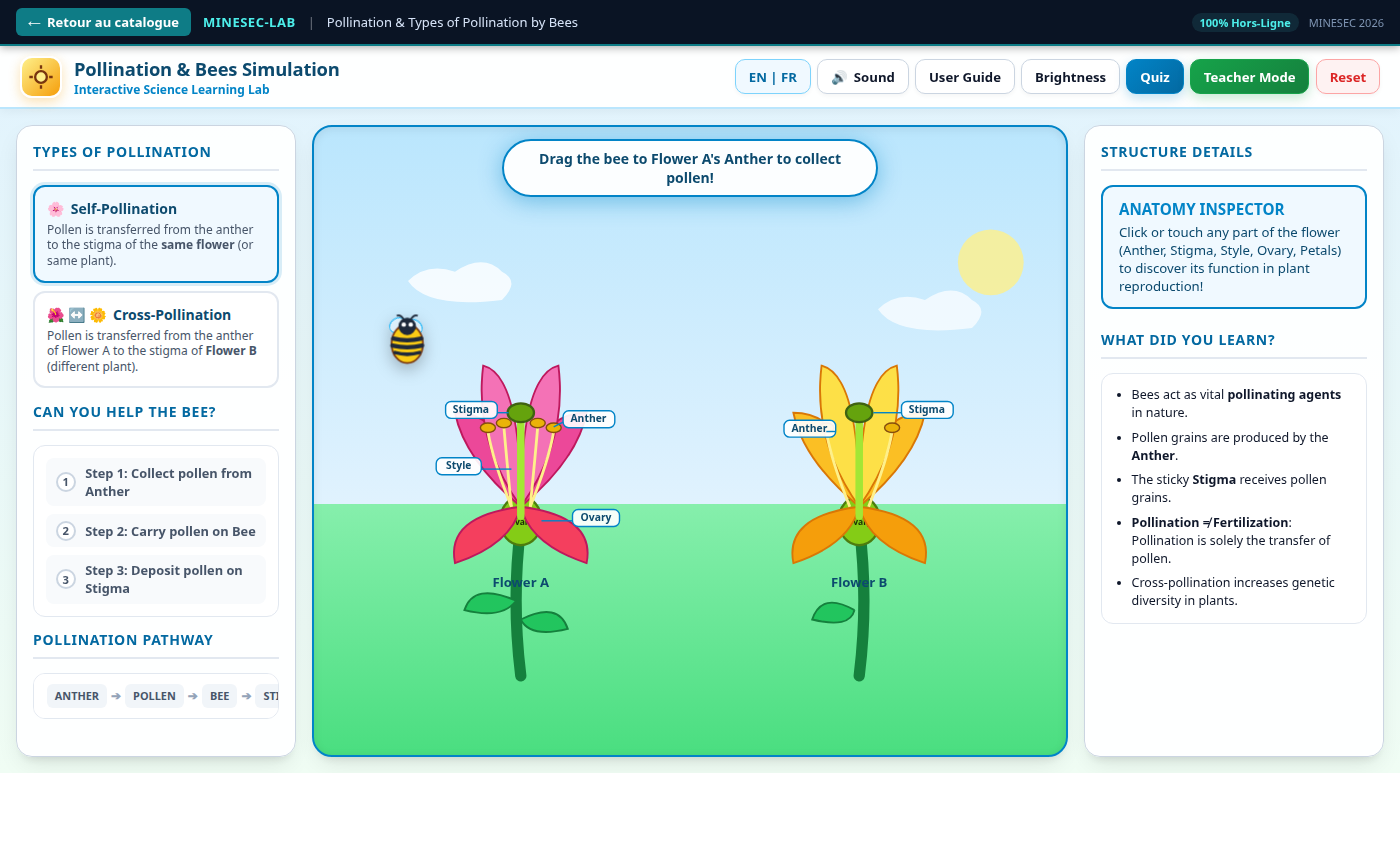The width and height of the screenshot is (1400, 860).
Task: Click "Step 1: Collect pollen from Anther"
Action: point(156,482)
